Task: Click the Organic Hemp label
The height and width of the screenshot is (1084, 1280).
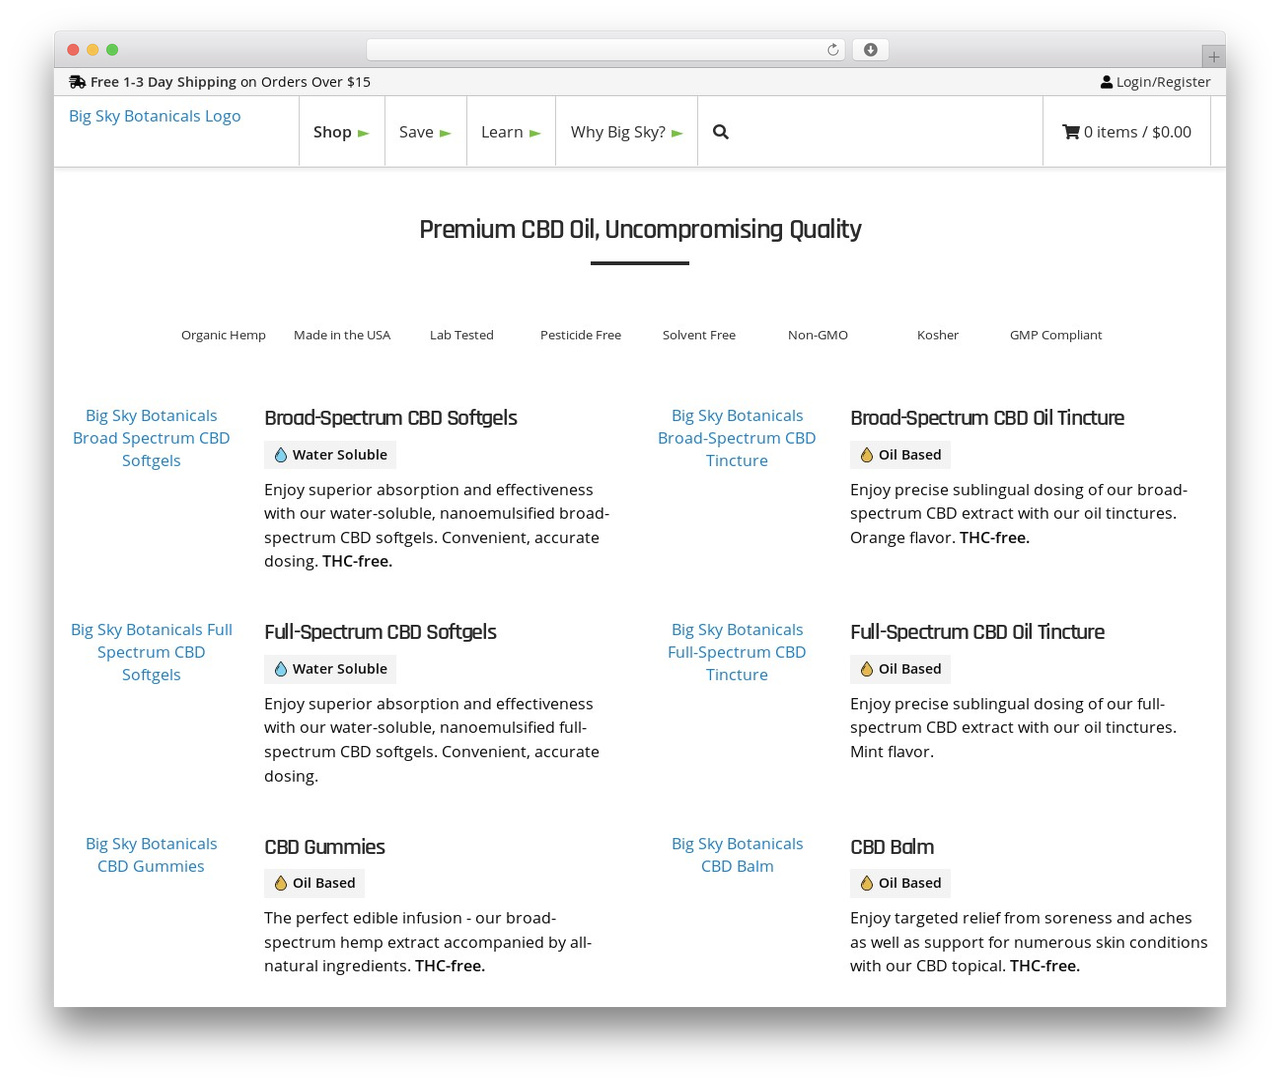Action: [x=223, y=335]
